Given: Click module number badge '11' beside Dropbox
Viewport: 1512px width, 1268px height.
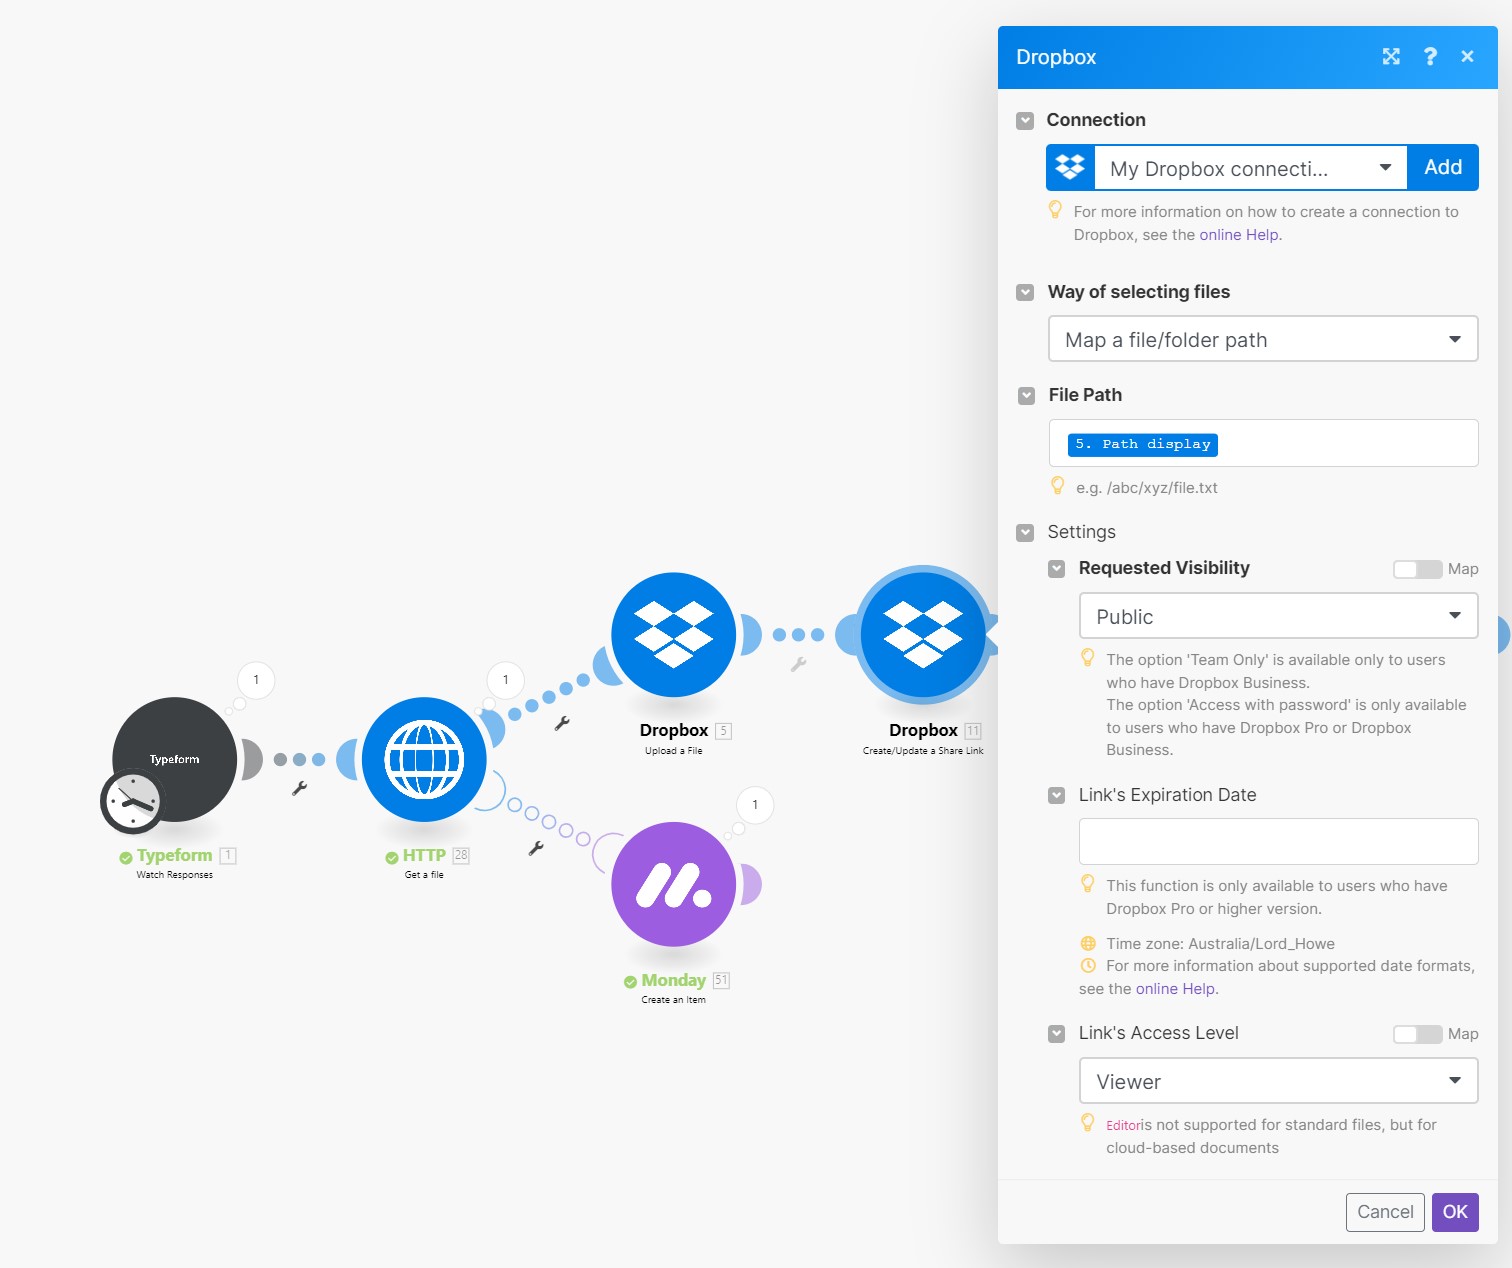Looking at the screenshot, I should [x=973, y=731].
